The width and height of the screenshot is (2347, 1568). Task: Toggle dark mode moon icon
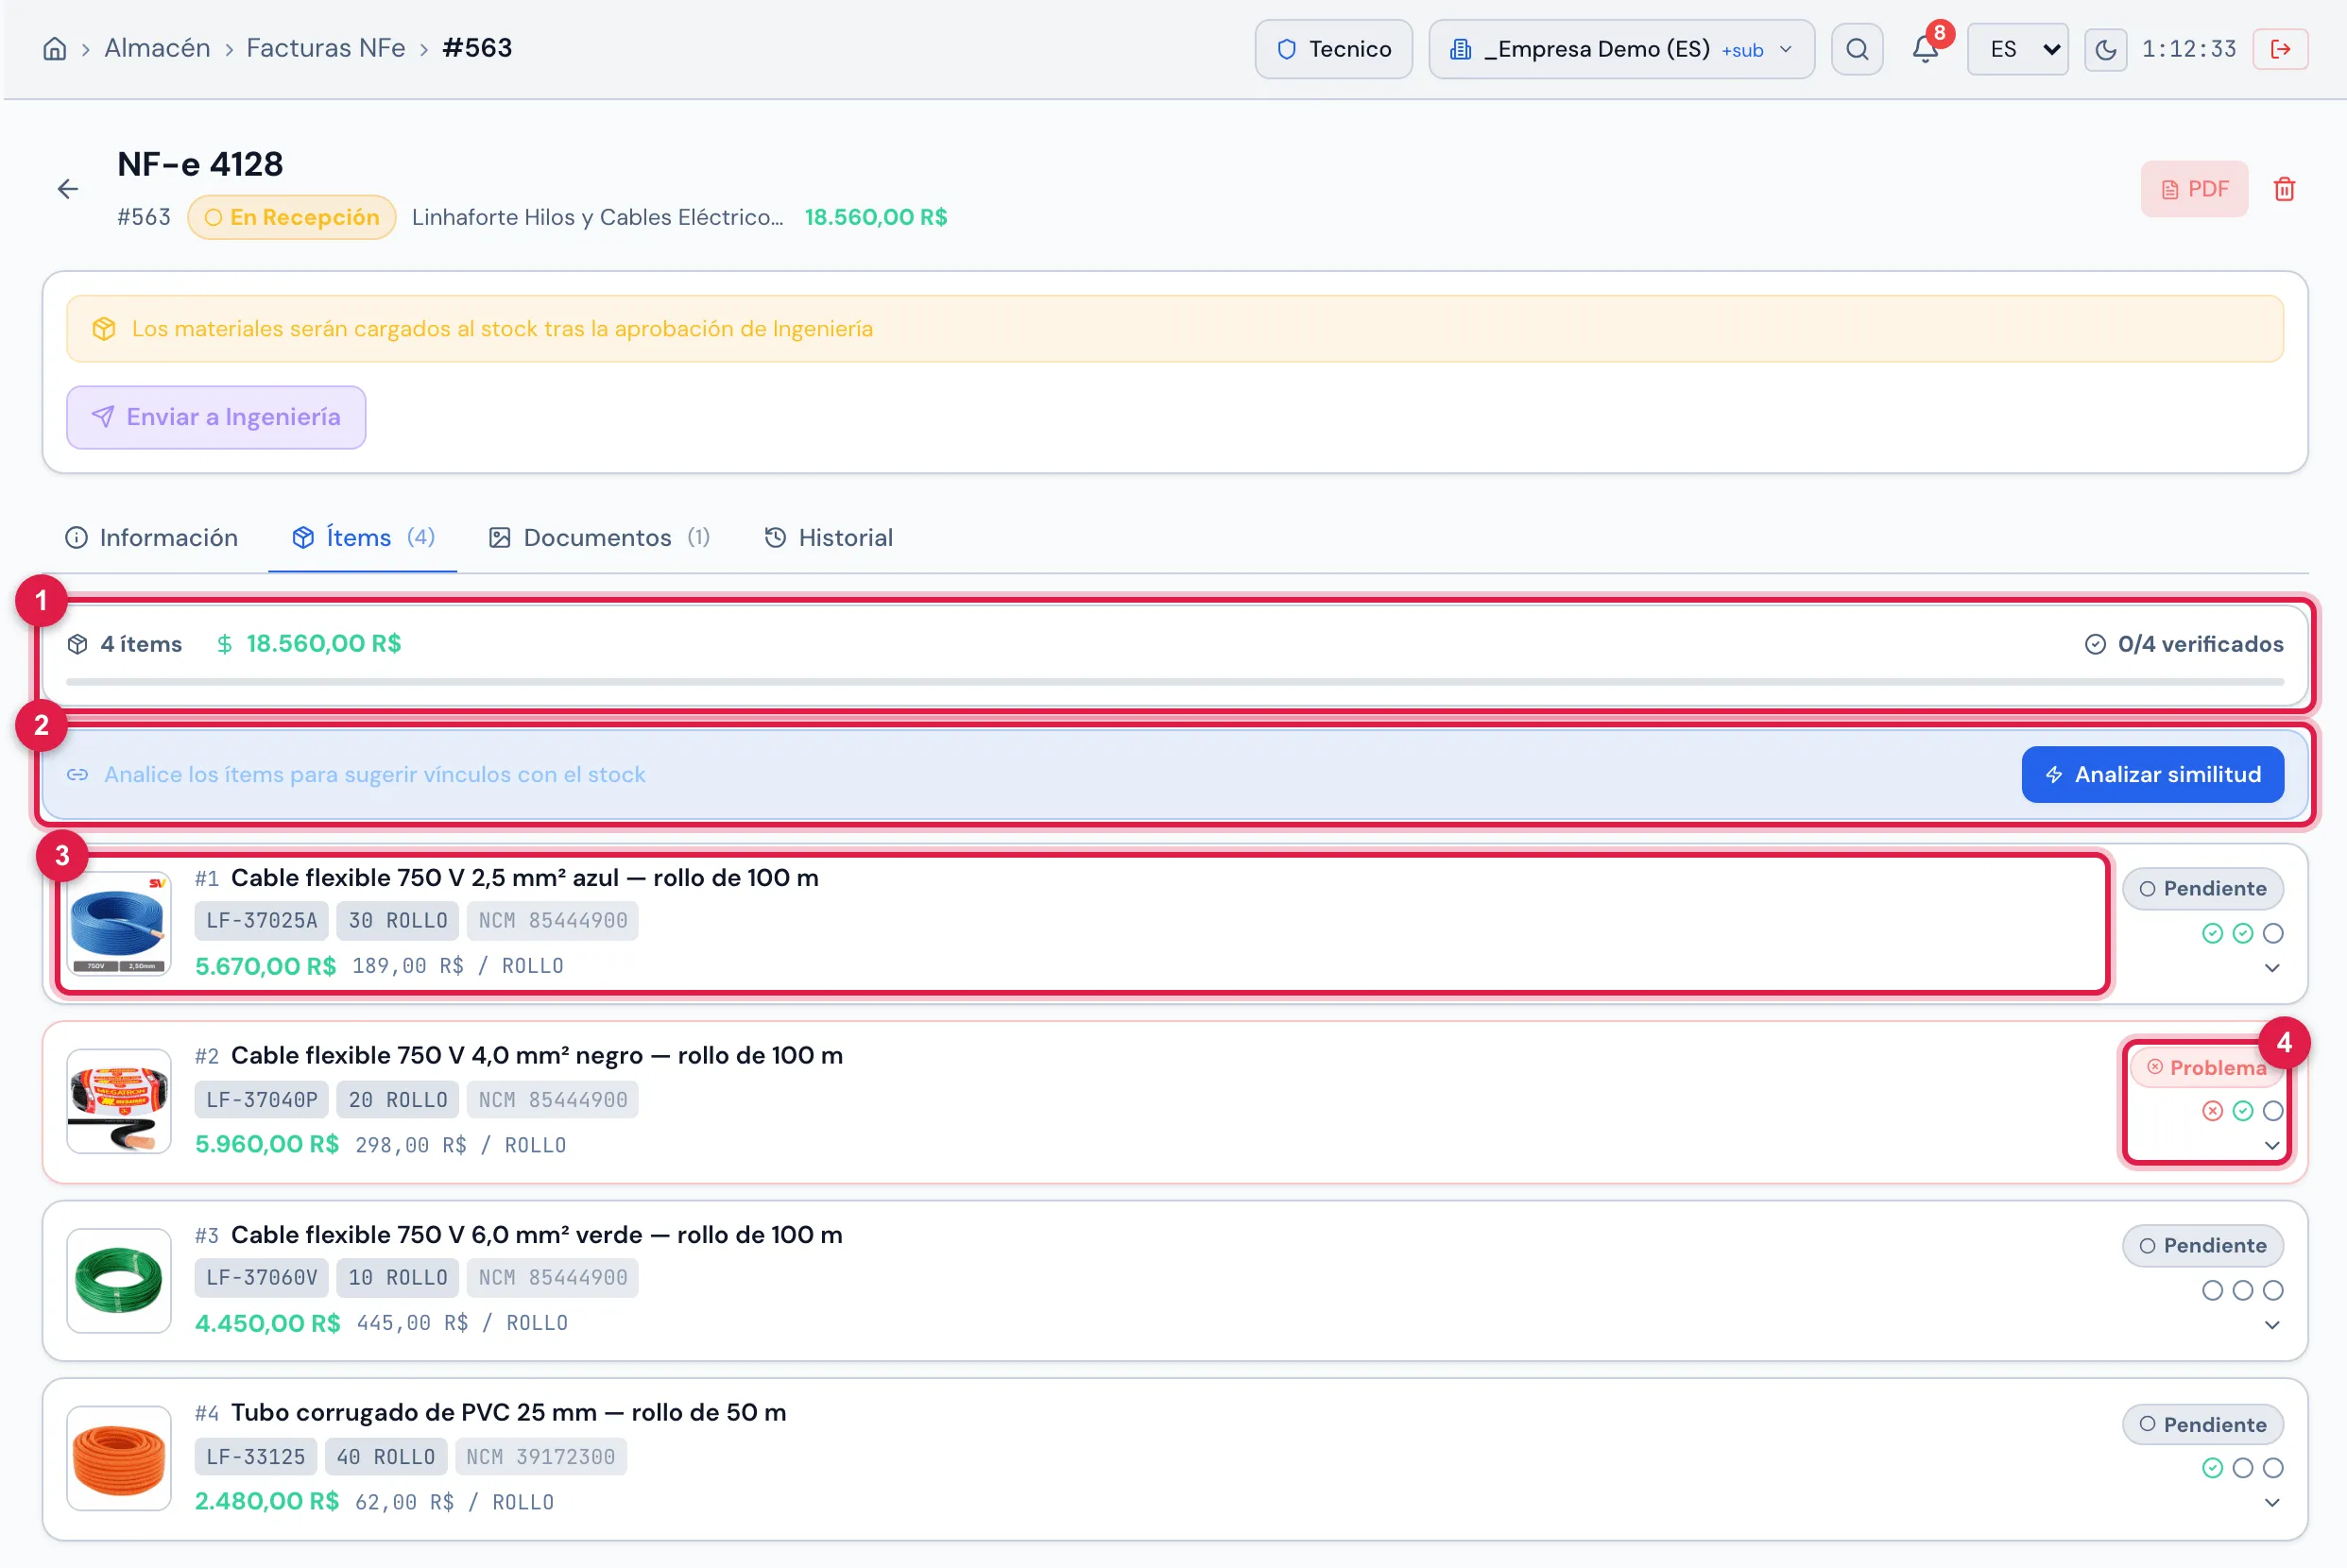[x=2105, y=50]
